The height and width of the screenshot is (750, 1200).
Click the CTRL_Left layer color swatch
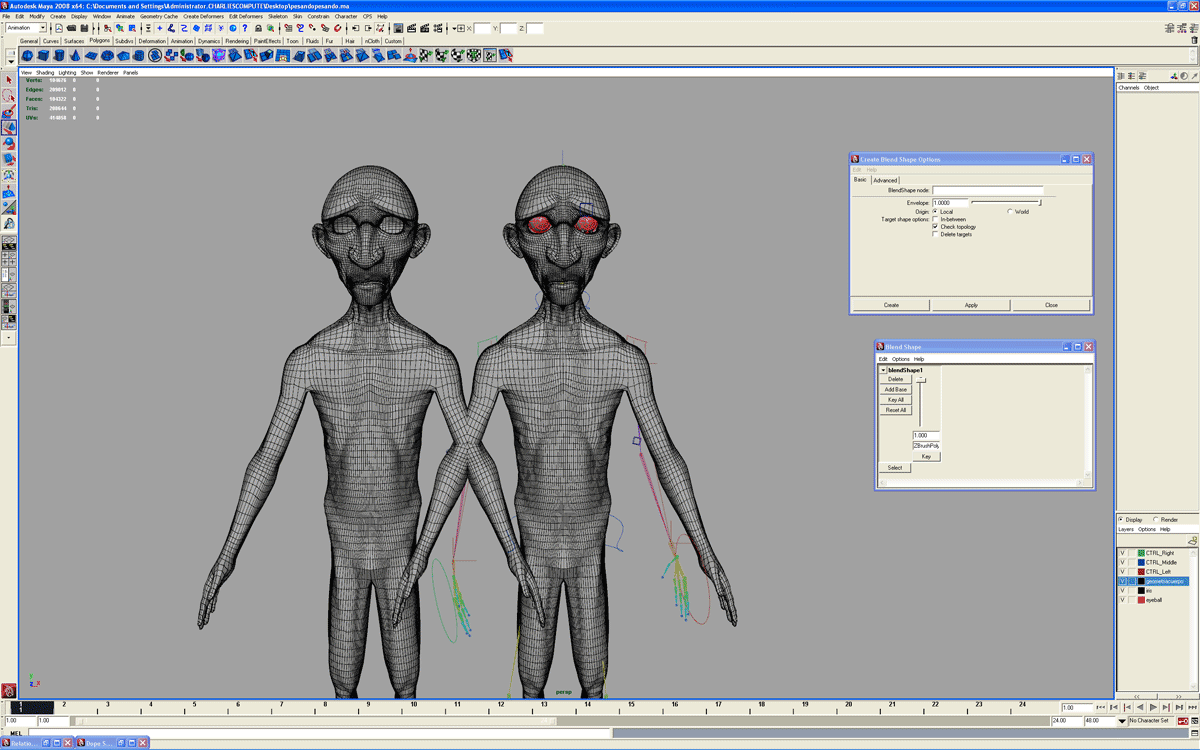(1141, 572)
